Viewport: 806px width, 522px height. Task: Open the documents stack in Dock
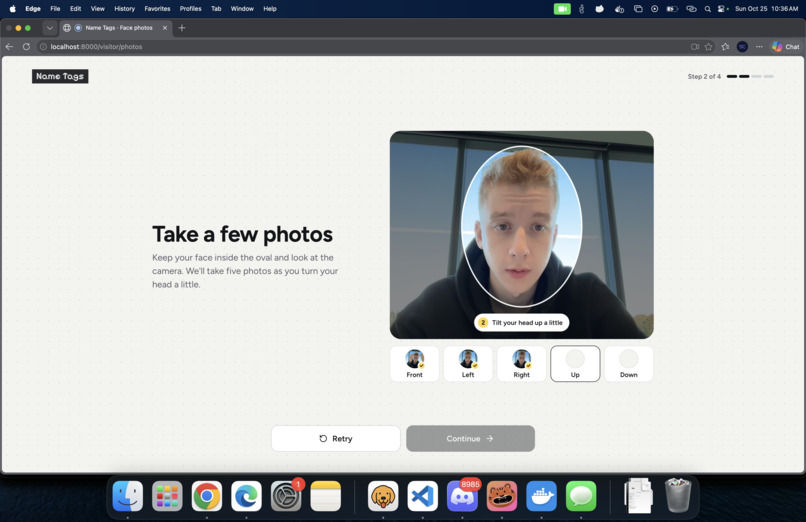point(638,496)
